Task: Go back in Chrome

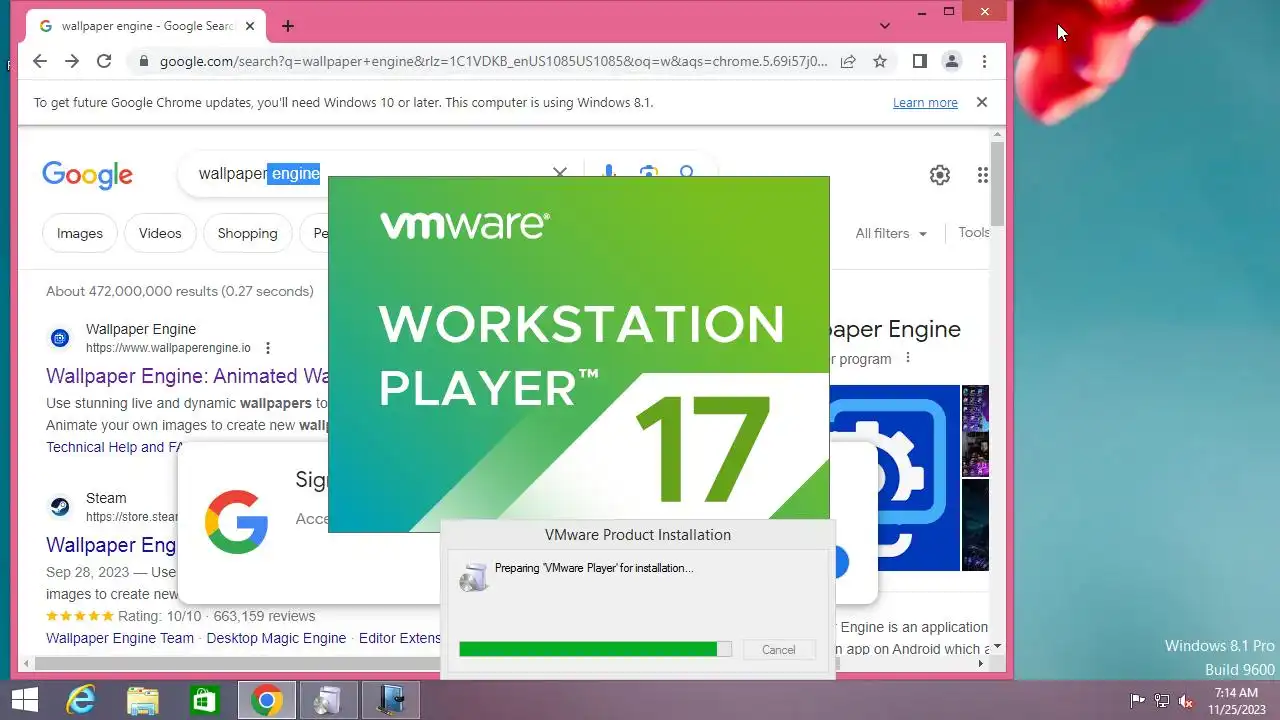Action: tap(39, 61)
